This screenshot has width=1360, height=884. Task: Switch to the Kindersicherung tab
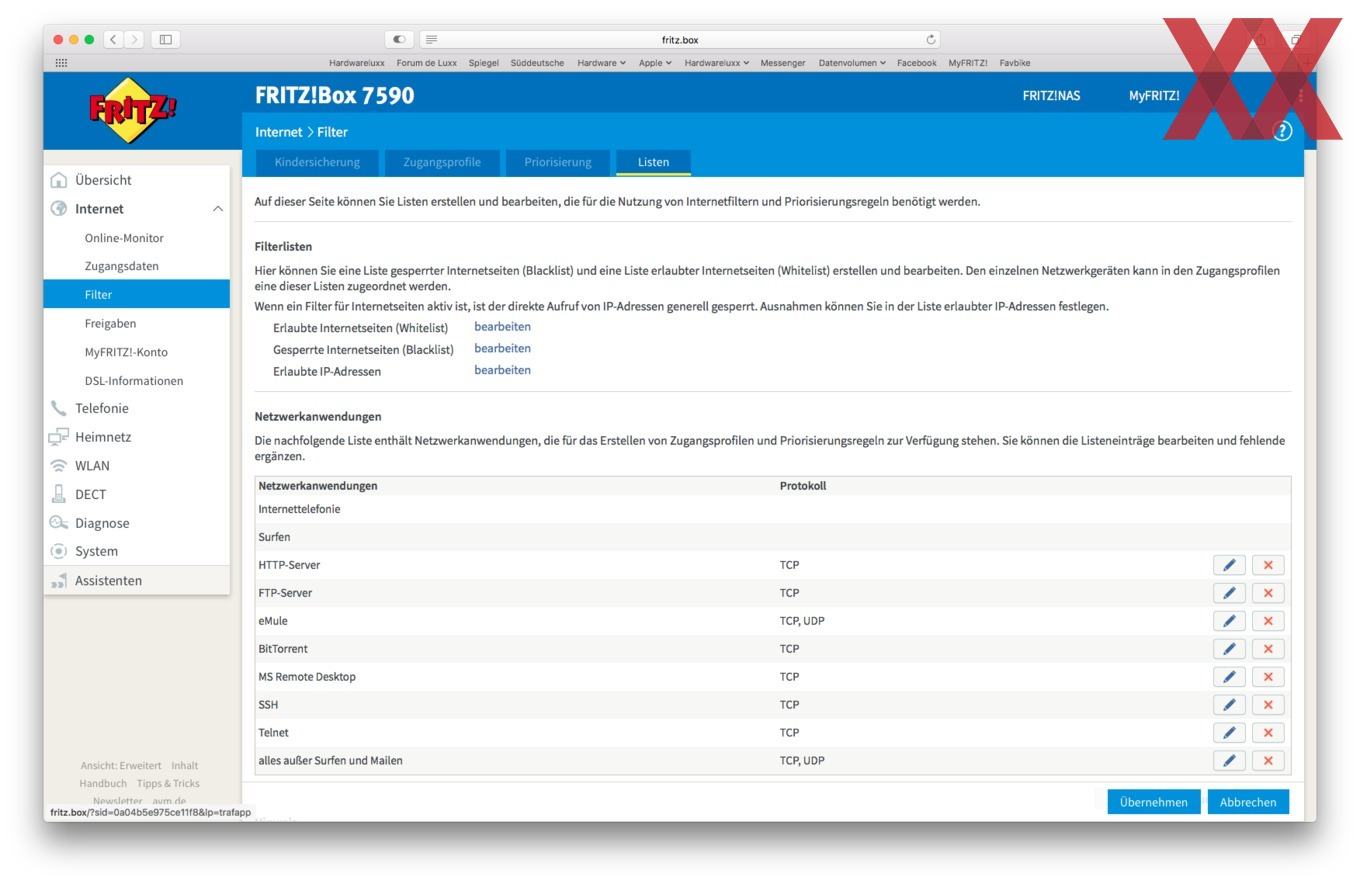click(x=317, y=162)
